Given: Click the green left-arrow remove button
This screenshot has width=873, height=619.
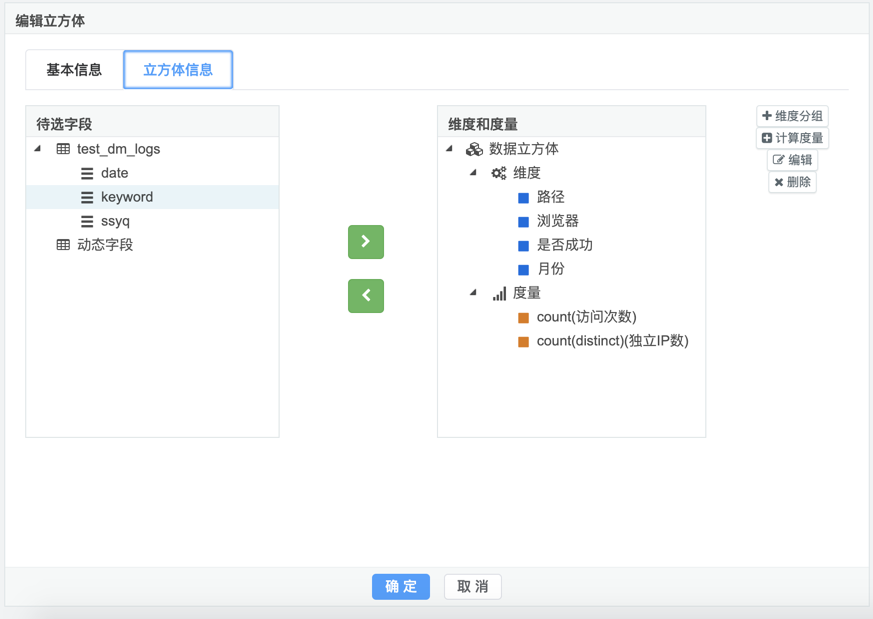Looking at the screenshot, I should pyautogui.click(x=366, y=296).
